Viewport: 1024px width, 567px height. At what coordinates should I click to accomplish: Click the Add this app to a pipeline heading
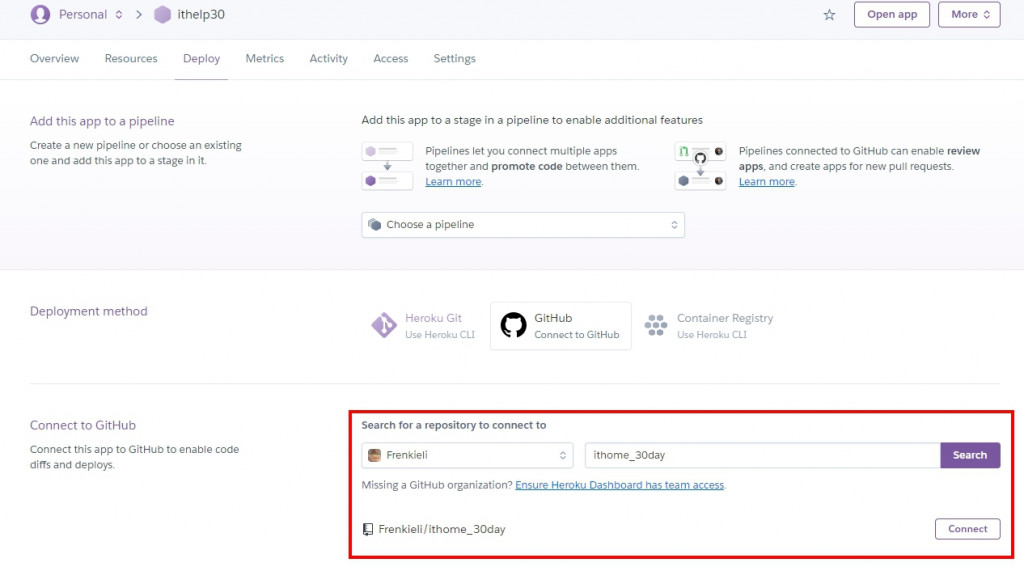[x=102, y=121]
